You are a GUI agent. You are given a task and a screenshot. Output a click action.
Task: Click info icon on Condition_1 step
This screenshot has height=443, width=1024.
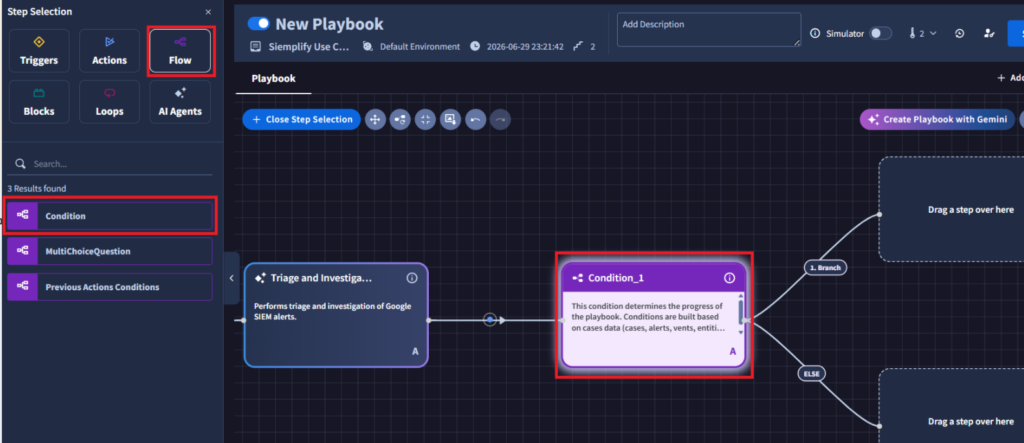point(729,278)
